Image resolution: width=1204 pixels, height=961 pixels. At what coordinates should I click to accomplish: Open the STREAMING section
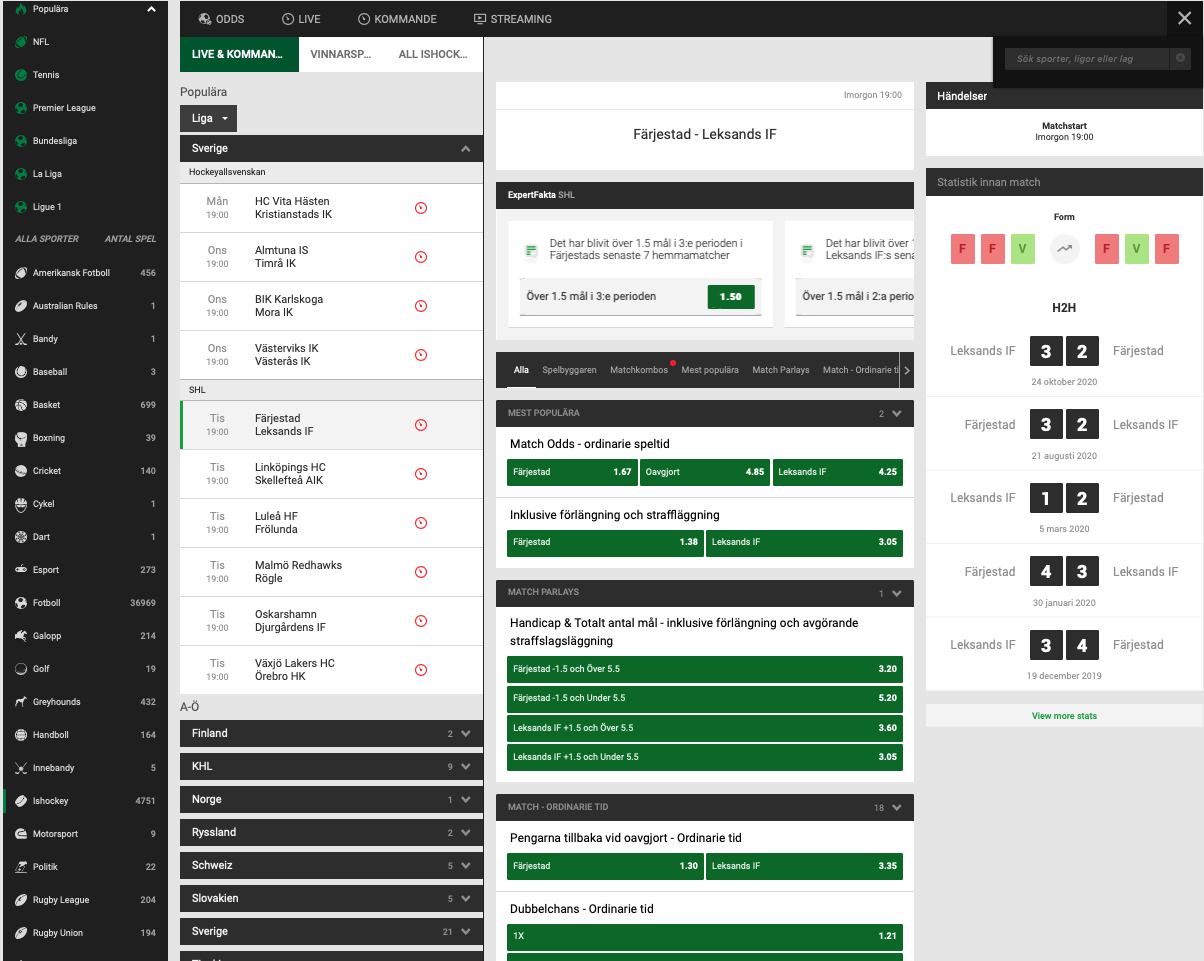512,18
